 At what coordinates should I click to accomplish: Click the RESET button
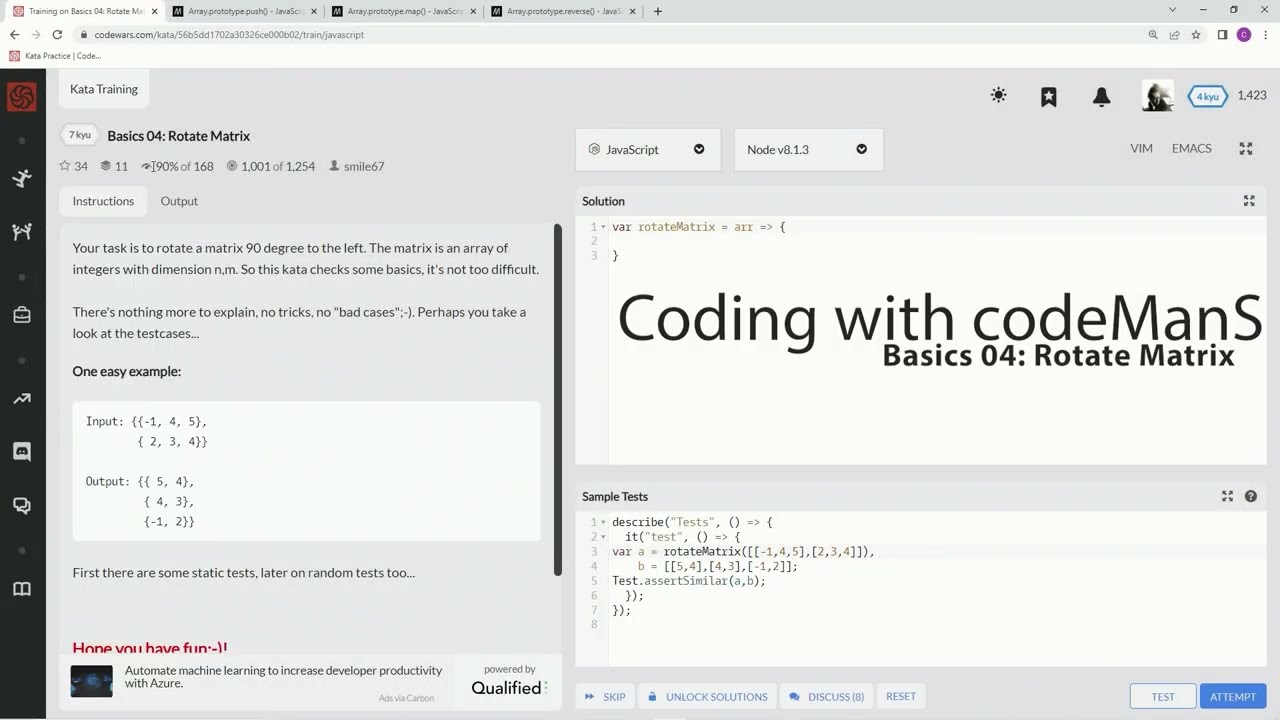(x=901, y=696)
